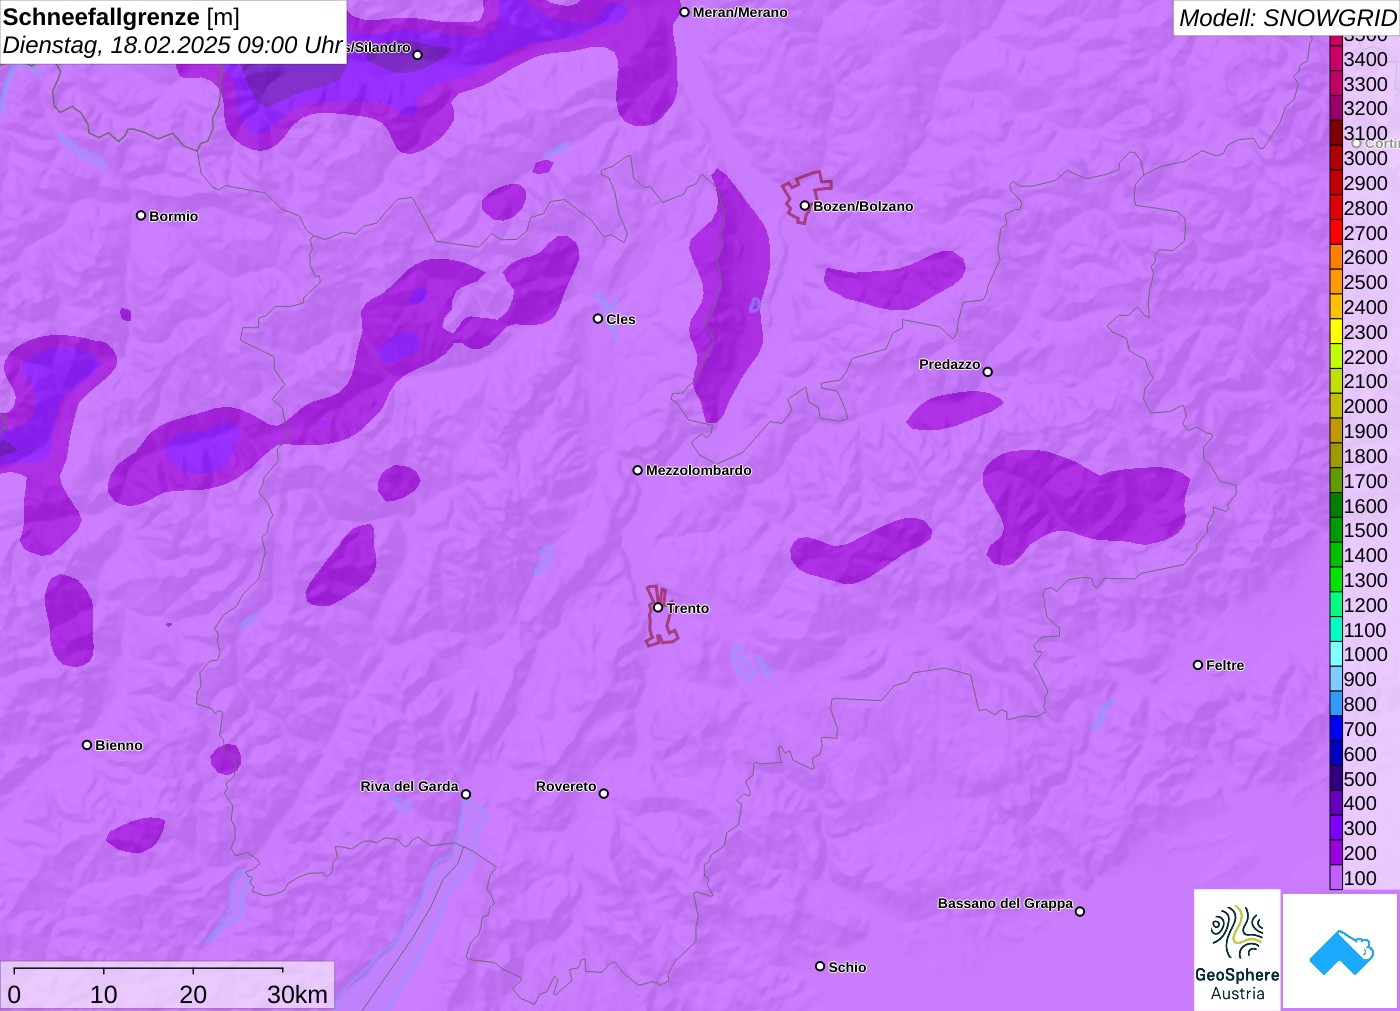Click the blue cloud house logo
The image size is (1400, 1011).
pyautogui.click(x=1341, y=951)
